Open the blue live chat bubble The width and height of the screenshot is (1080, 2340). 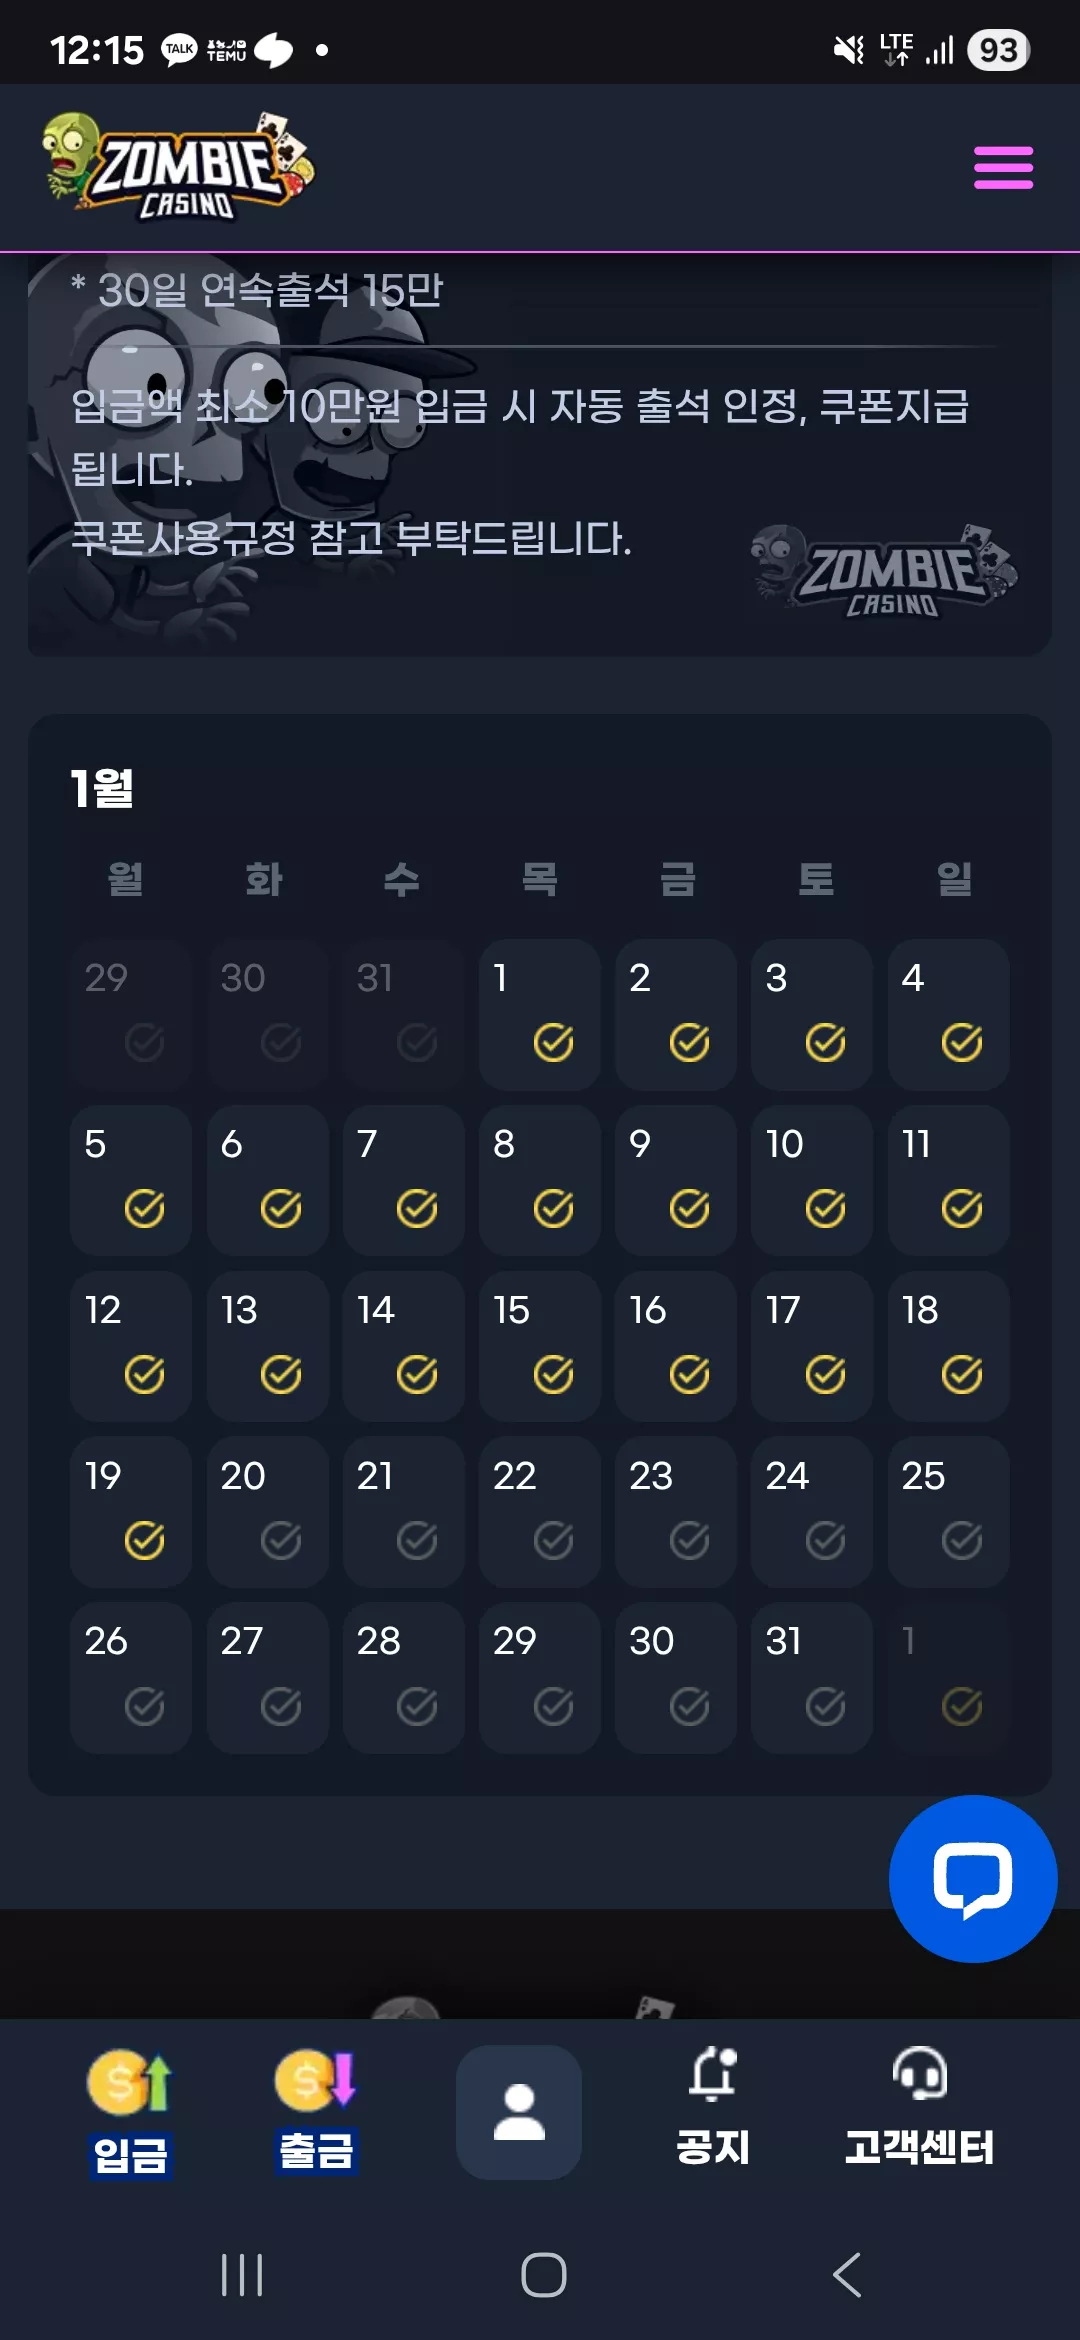(973, 1879)
